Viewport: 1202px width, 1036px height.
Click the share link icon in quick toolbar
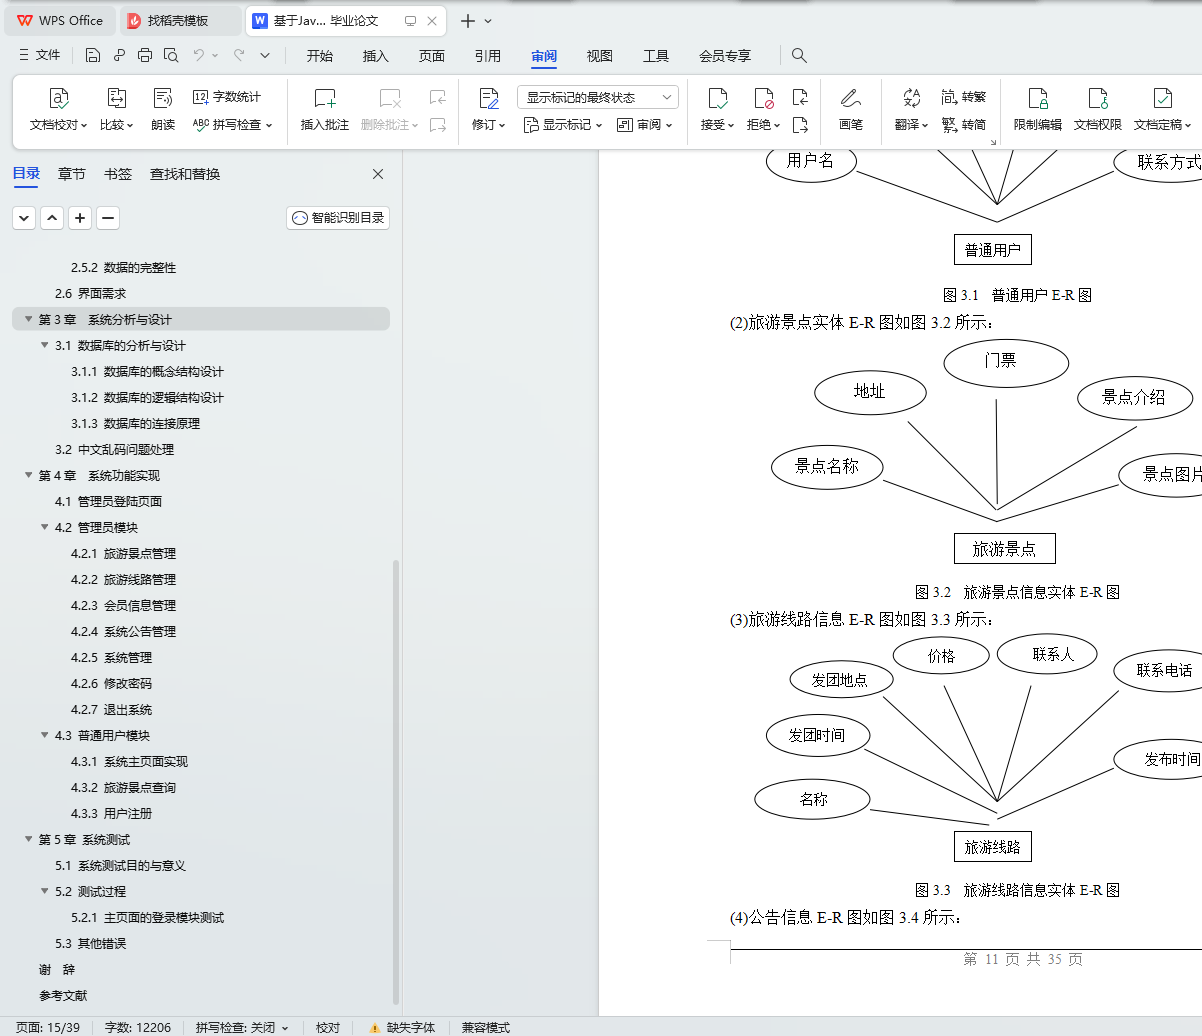click(119, 55)
